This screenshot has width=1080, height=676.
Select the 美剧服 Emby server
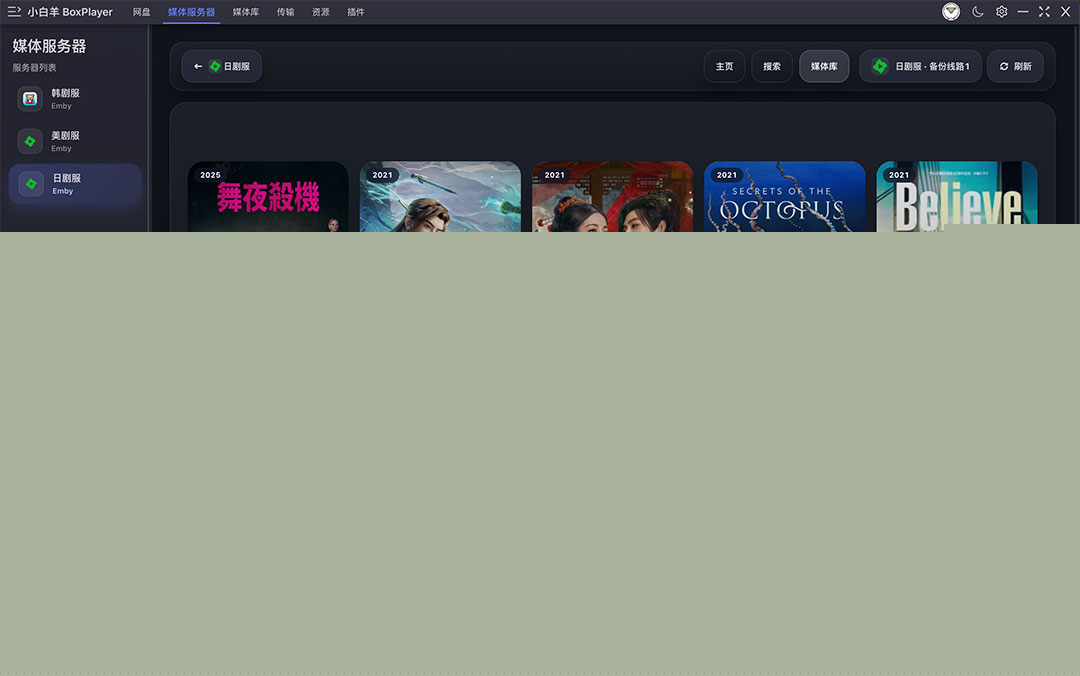pyautogui.click(x=75, y=141)
